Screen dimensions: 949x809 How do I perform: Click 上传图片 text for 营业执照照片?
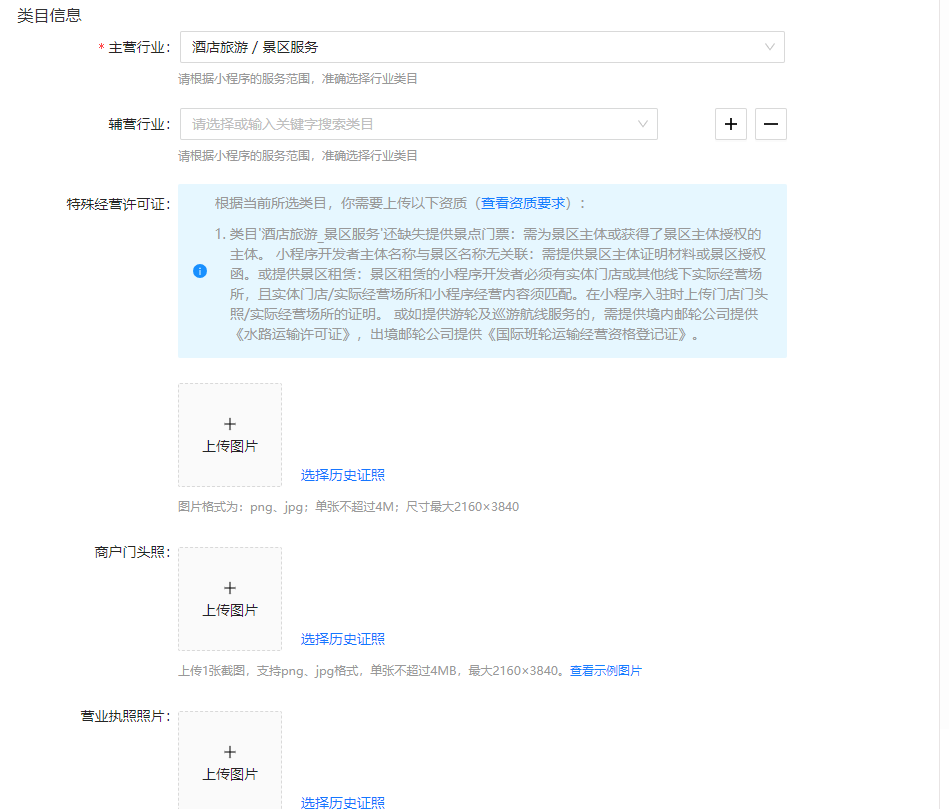(x=230, y=774)
